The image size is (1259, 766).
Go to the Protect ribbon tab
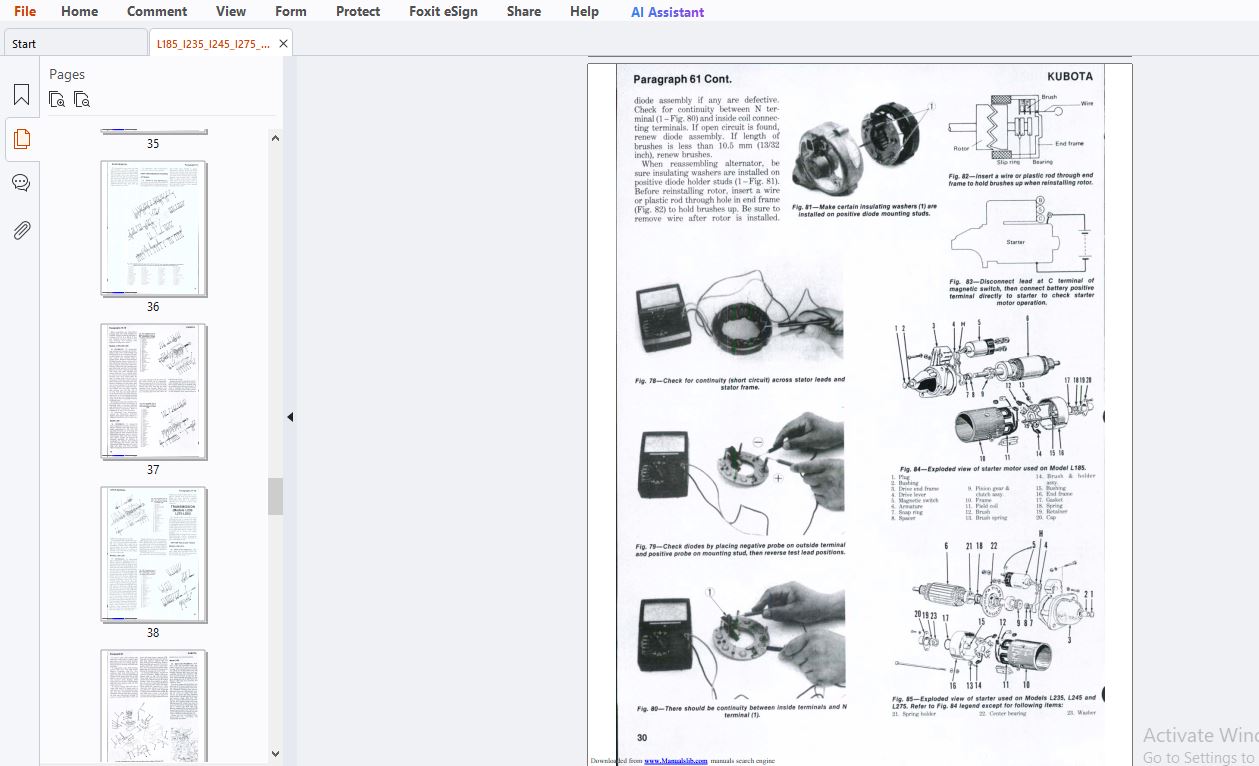(358, 11)
